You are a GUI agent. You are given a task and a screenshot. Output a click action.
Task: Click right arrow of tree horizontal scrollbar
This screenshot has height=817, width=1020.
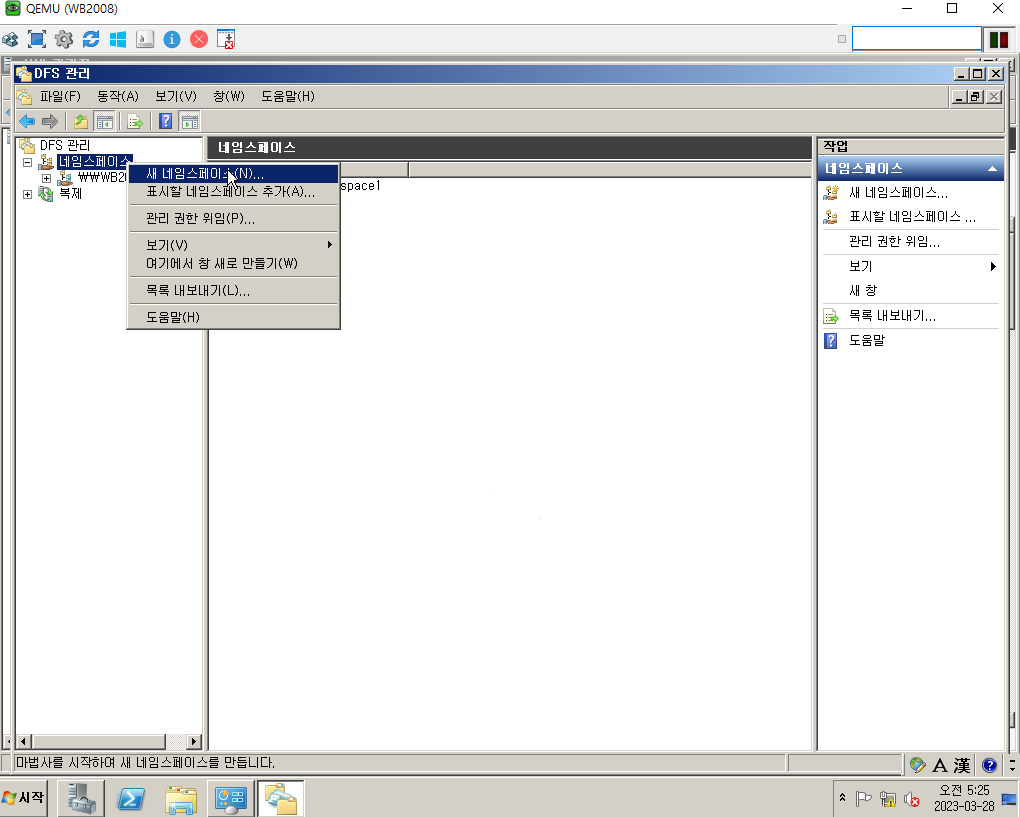coord(194,742)
